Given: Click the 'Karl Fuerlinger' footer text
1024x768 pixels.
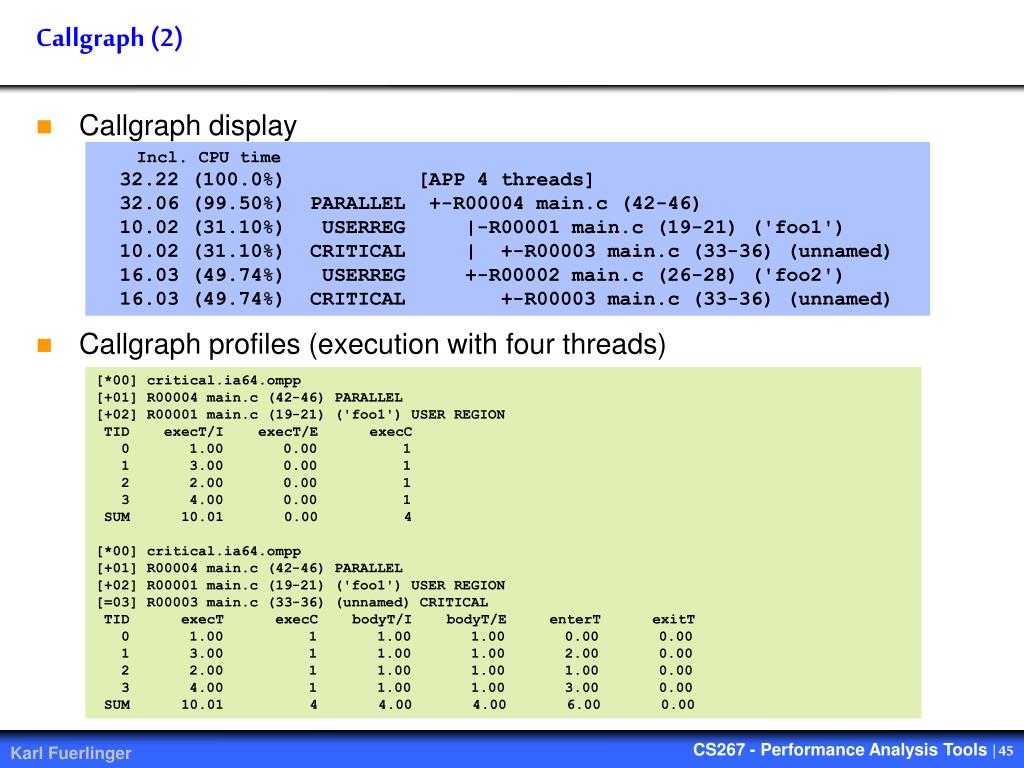Looking at the screenshot, I should pyautogui.click(x=71, y=753).
